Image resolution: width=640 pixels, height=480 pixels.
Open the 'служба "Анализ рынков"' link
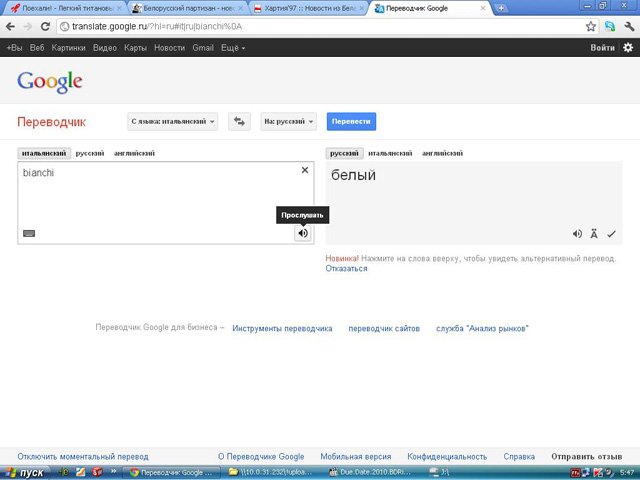coord(482,329)
